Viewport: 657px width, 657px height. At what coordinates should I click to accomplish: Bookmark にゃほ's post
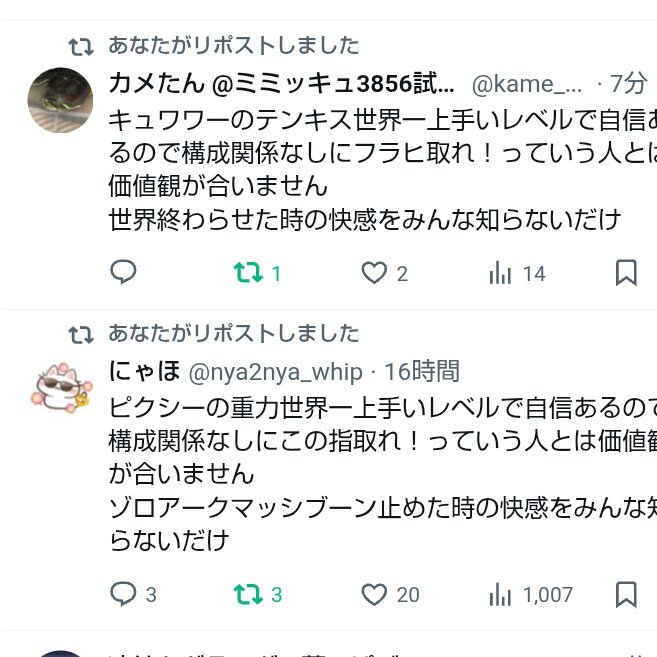coord(626,594)
